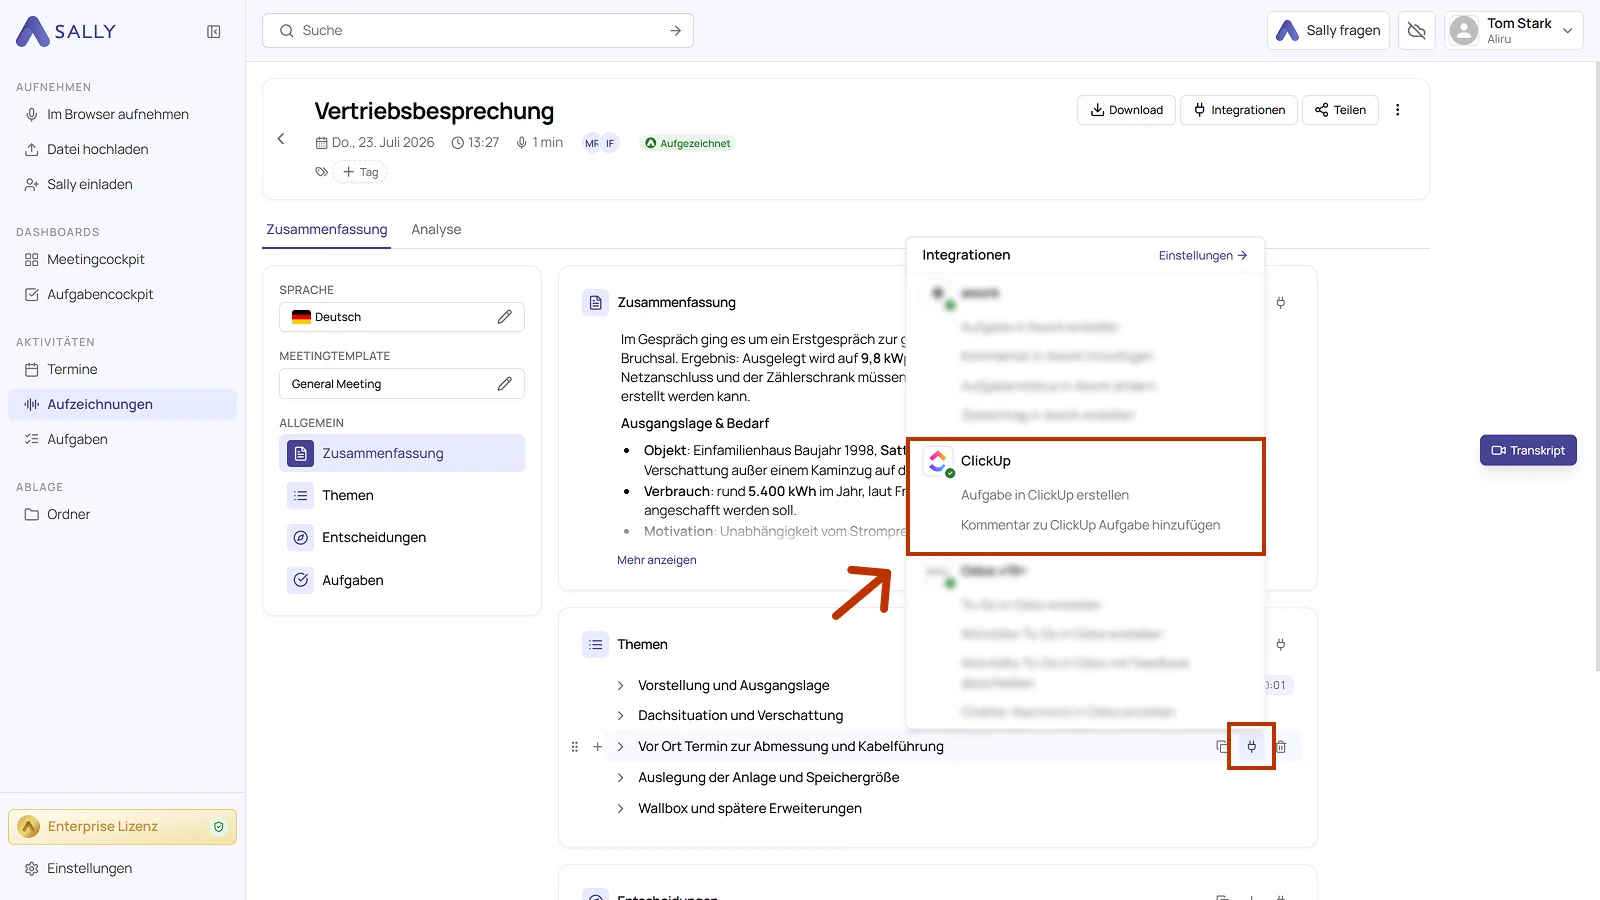
Task: Edit language Deutsch with pencil icon
Action: (505, 317)
